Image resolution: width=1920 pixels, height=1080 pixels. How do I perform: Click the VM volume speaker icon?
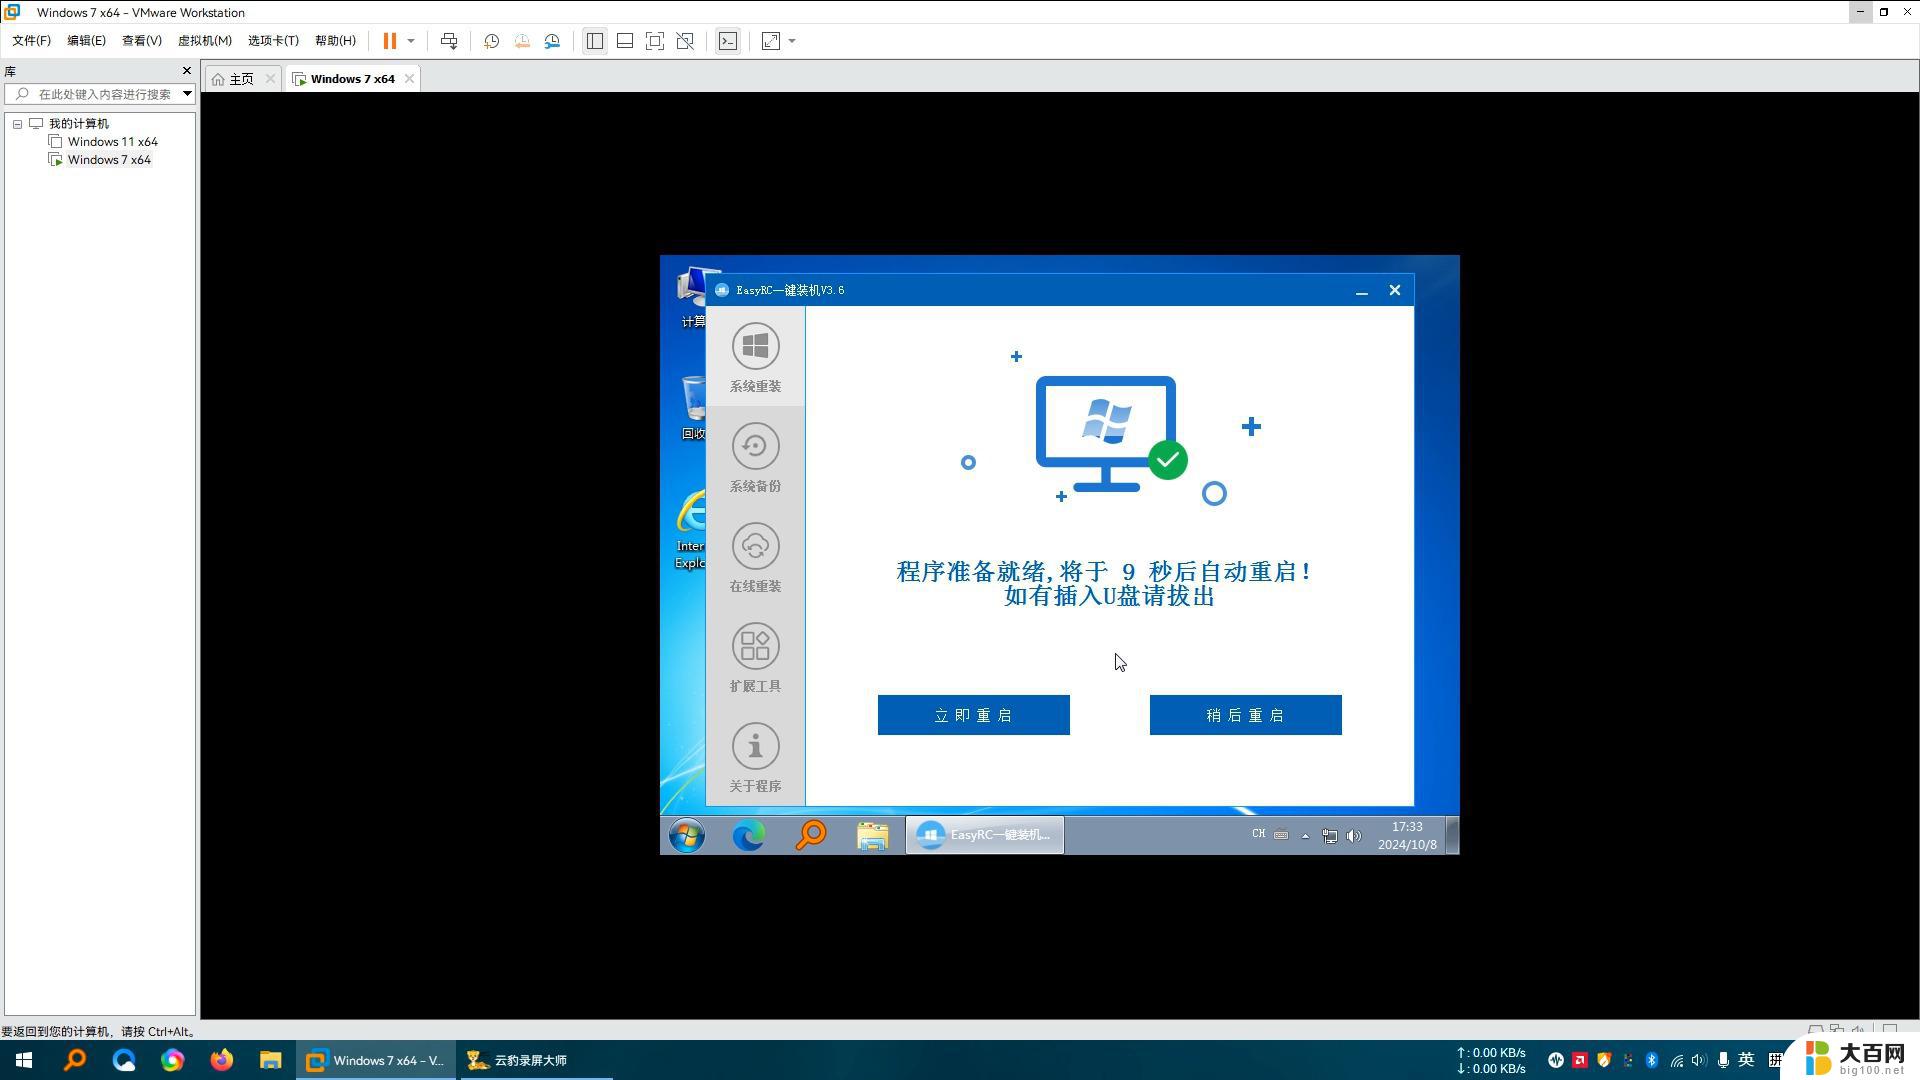click(x=1354, y=836)
